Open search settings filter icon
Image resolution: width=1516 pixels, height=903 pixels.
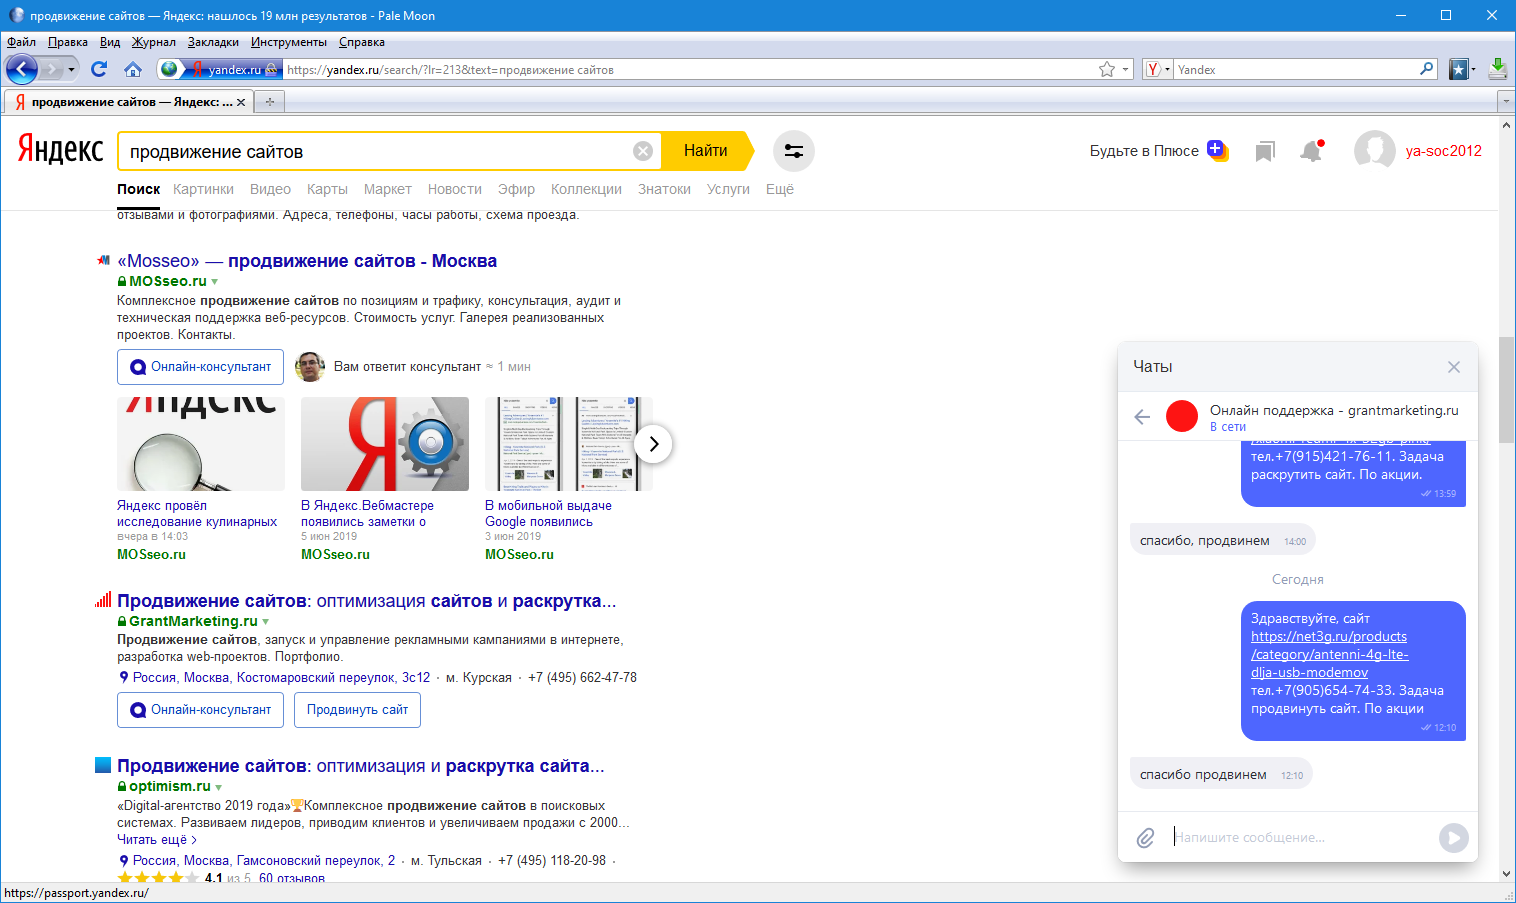point(794,151)
